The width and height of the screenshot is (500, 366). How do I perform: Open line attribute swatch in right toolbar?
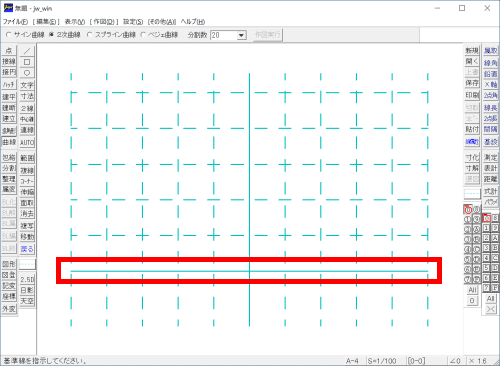472,193
